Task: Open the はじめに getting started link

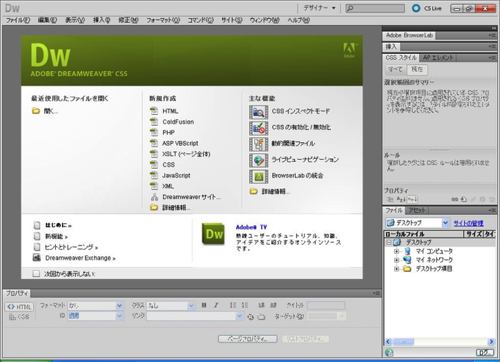Action: click(58, 226)
